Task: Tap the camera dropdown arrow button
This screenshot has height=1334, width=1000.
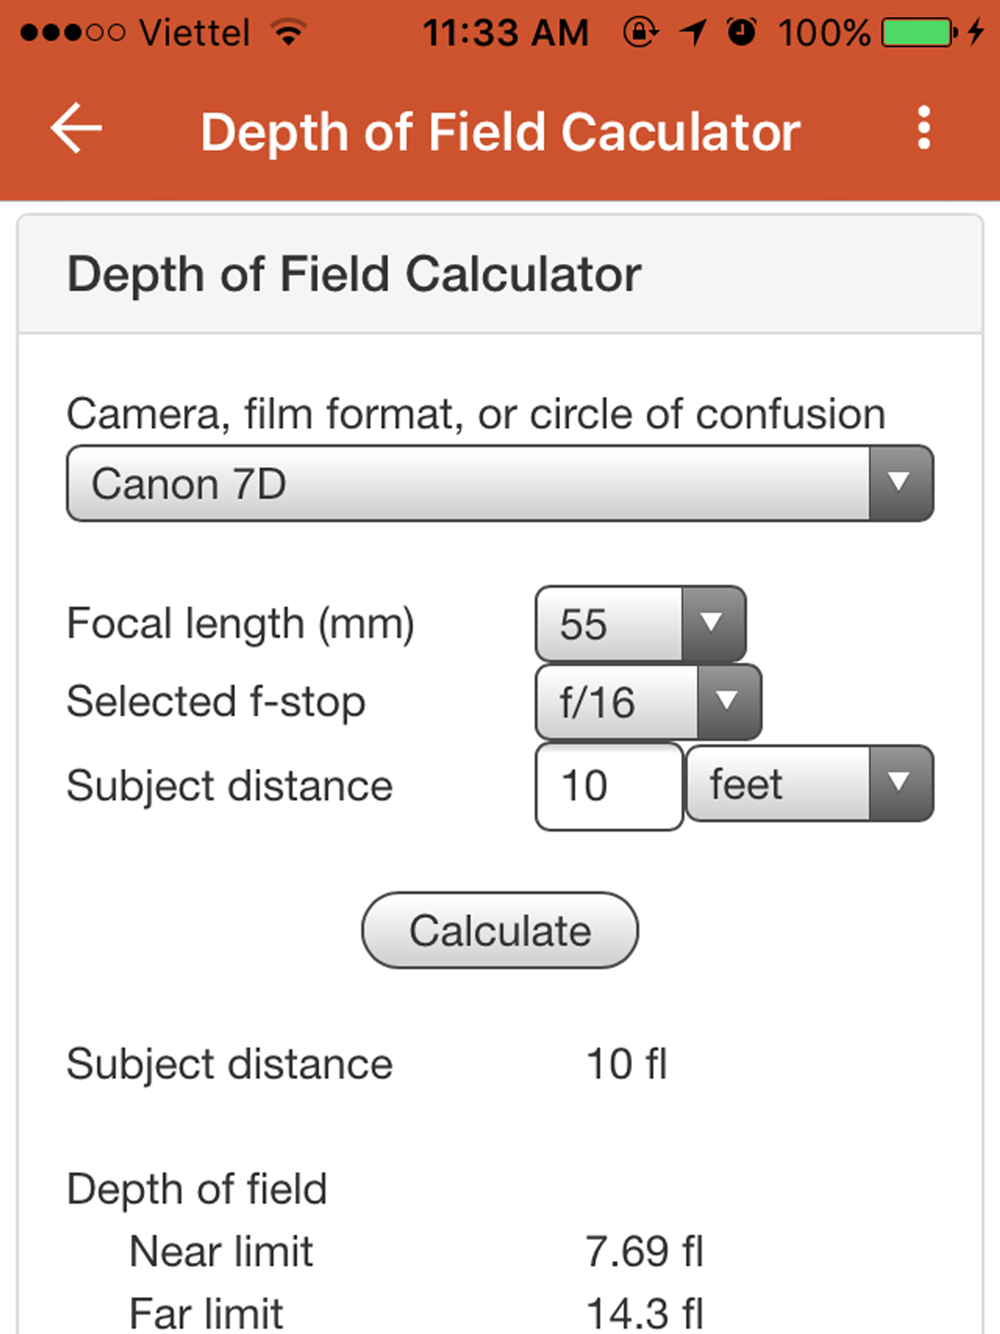Action: pos(900,484)
